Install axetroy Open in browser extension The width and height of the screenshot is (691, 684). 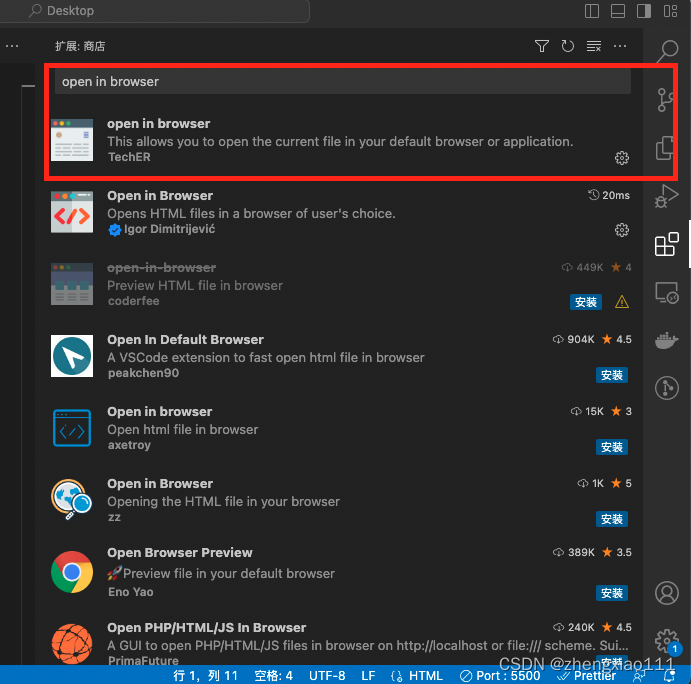point(612,447)
